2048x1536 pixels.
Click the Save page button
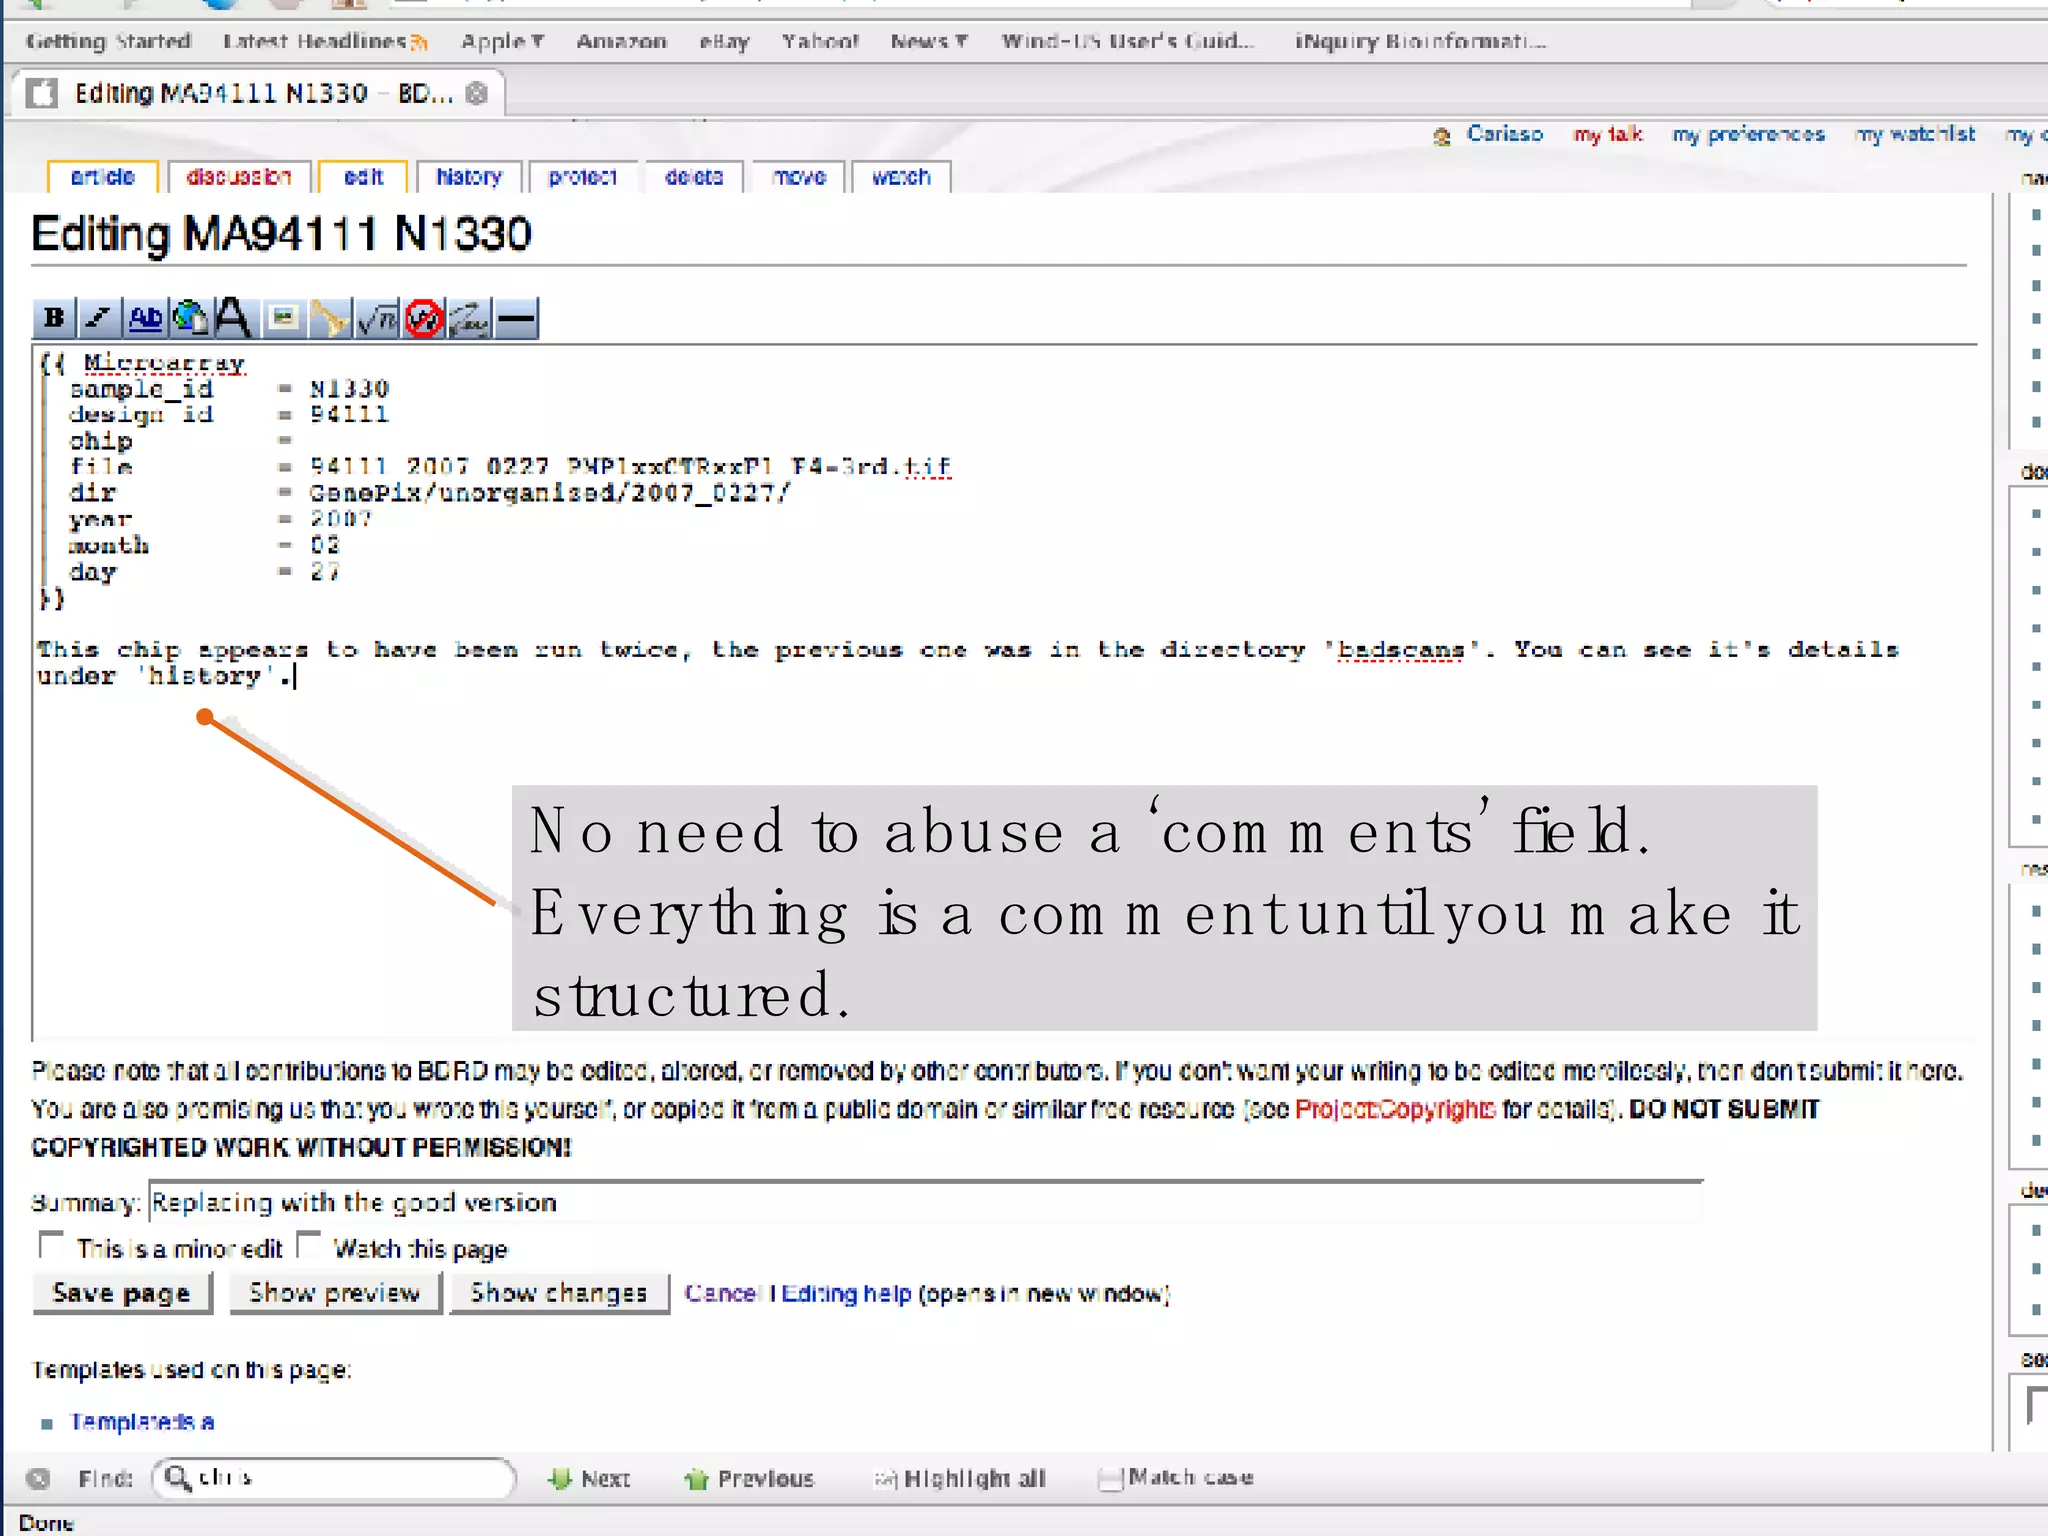122,1293
